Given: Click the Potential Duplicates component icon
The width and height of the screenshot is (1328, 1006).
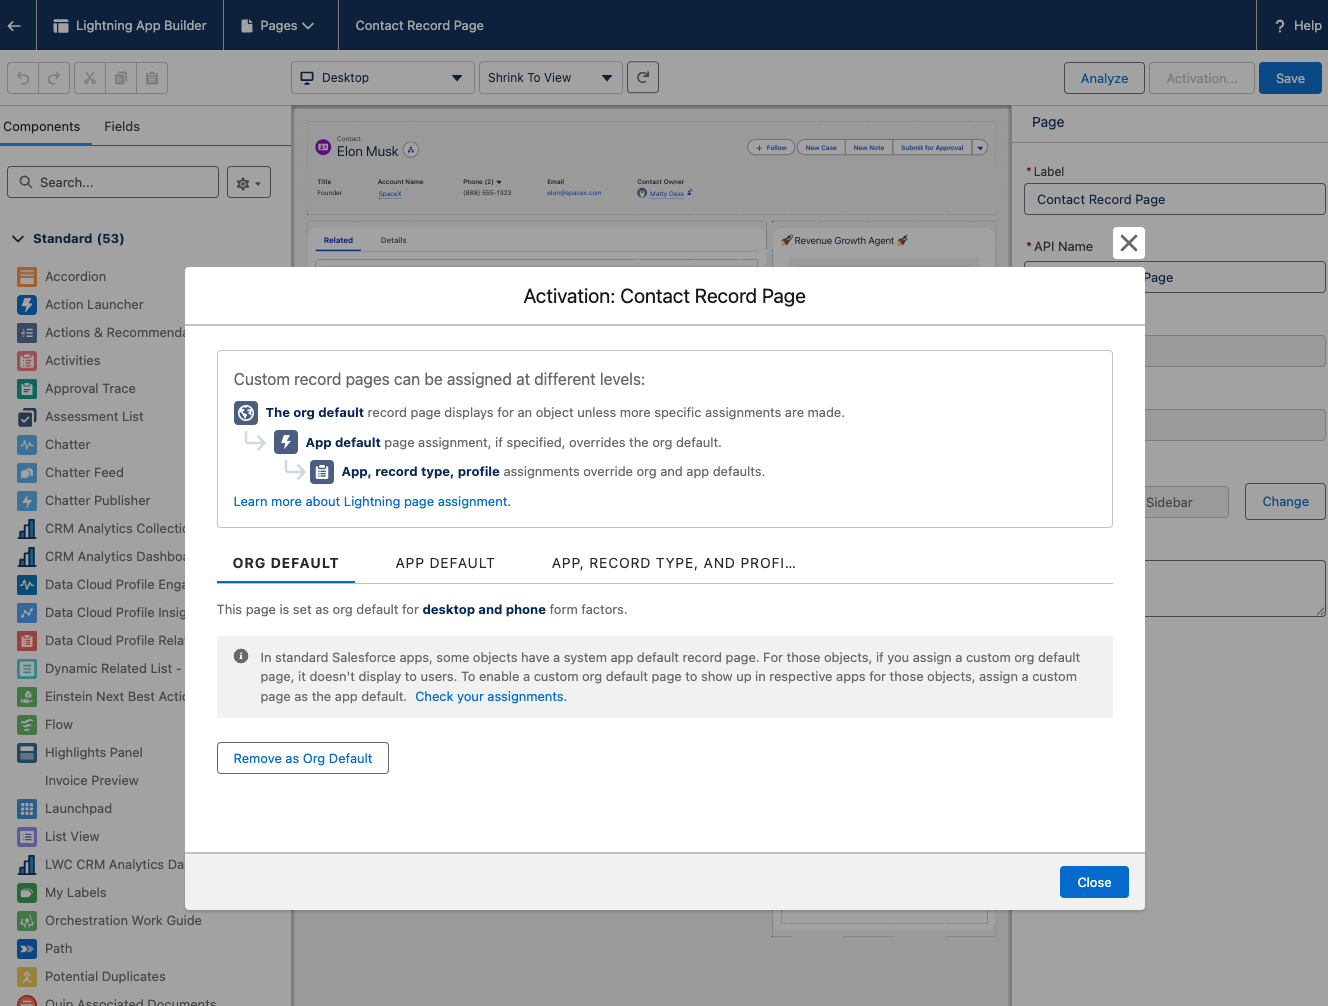Looking at the screenshot, I should (27, 976).
